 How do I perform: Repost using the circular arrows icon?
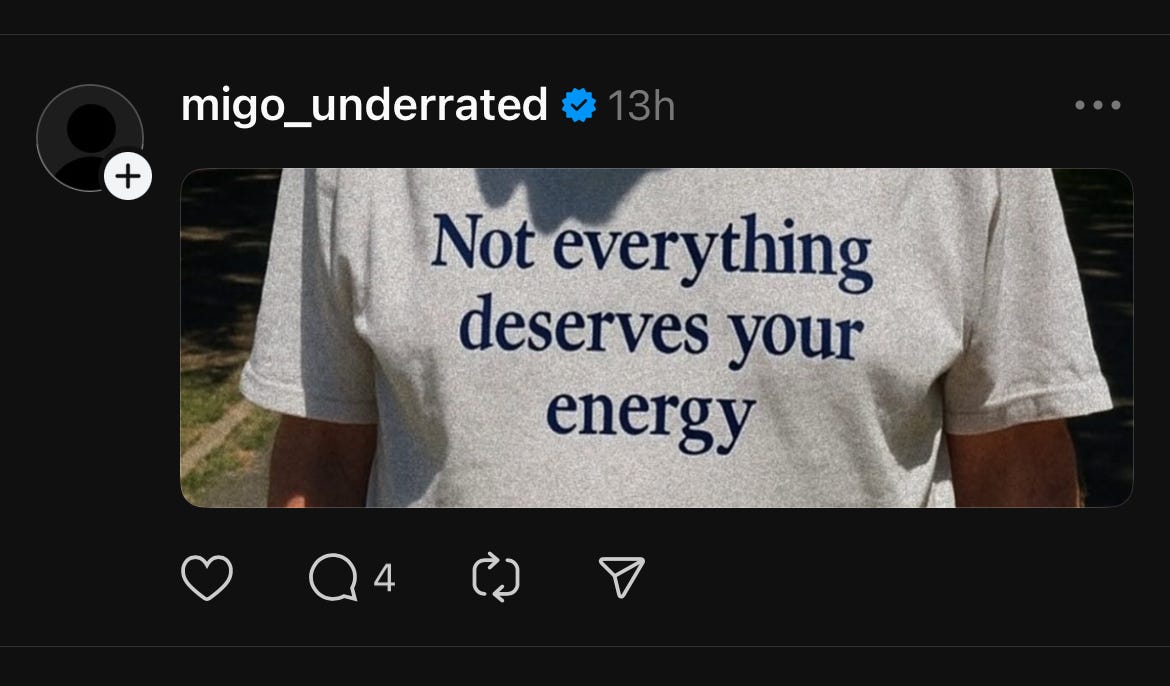pos(496,577)
